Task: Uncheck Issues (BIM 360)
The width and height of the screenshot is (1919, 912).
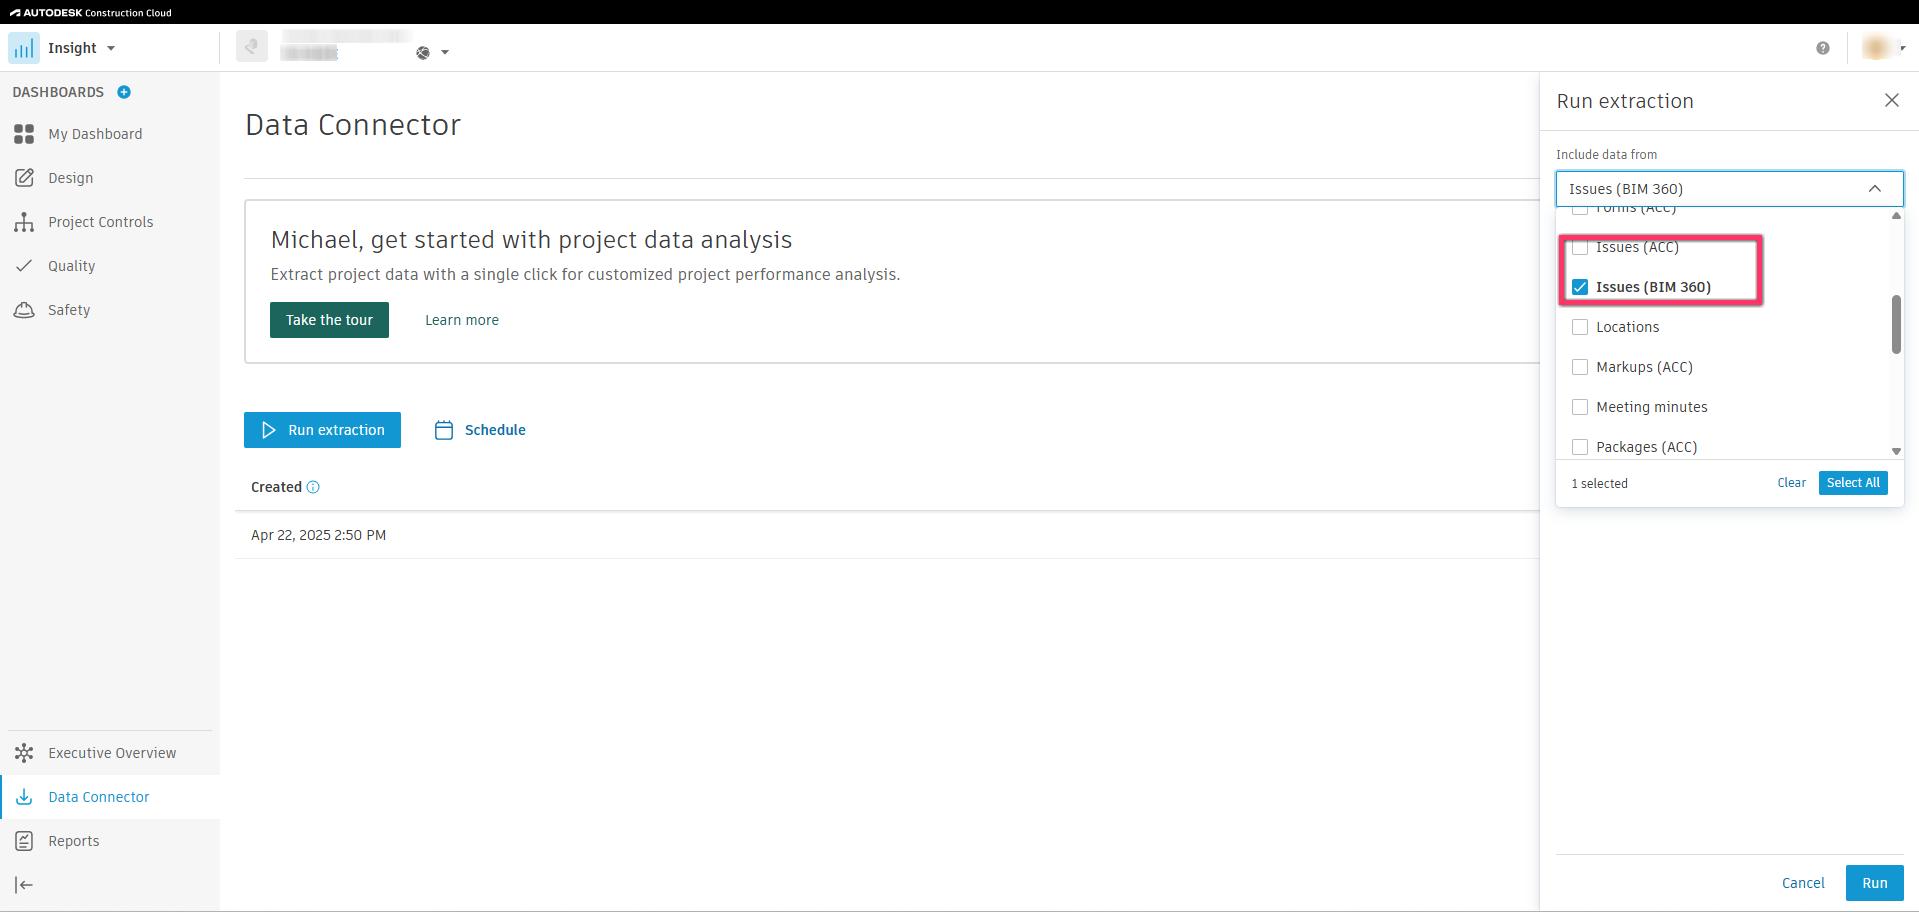Action: point(1580,286)
